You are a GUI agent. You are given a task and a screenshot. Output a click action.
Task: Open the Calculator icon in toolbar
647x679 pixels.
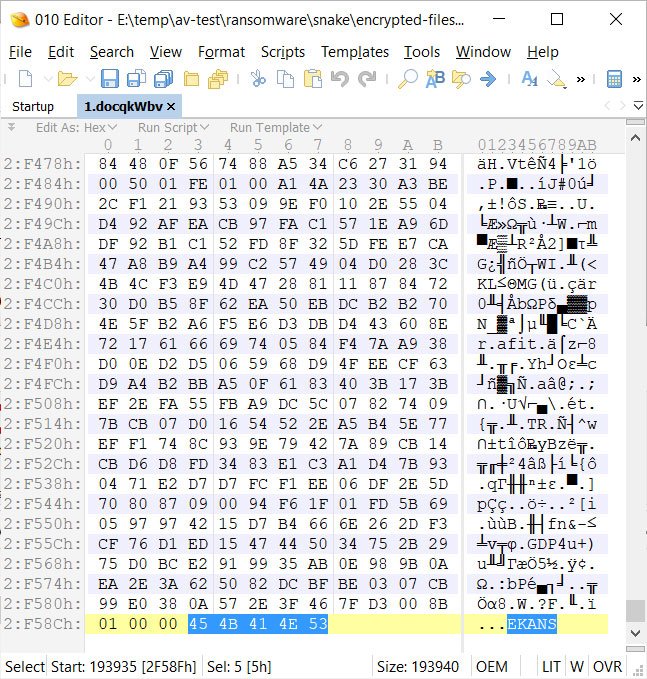point(615,79)
